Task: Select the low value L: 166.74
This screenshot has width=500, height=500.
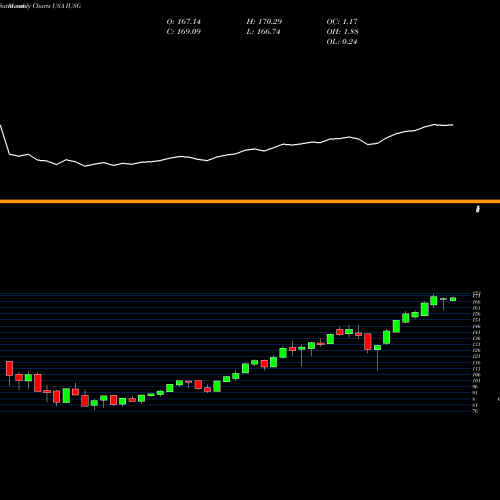Action: (x=264, y=32)
